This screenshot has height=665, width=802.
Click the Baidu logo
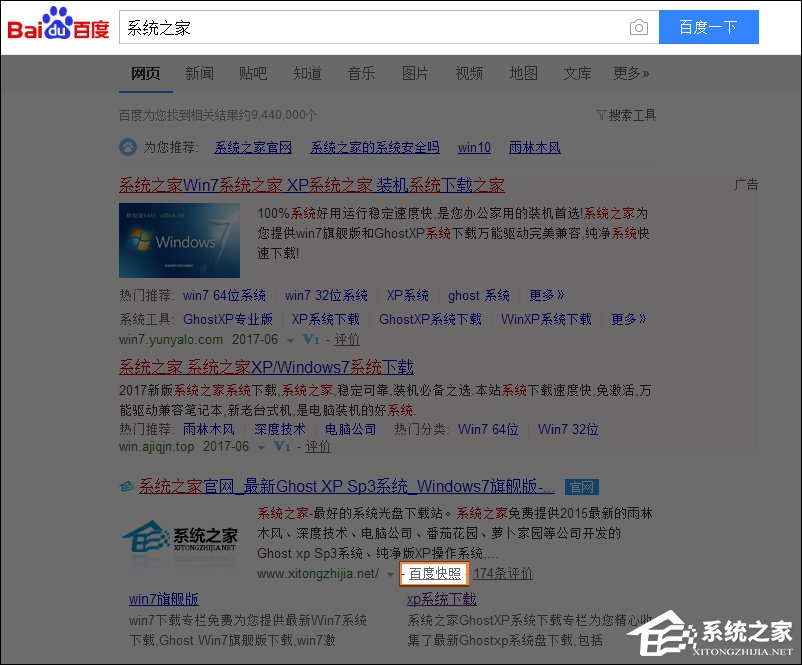point(56,25)
